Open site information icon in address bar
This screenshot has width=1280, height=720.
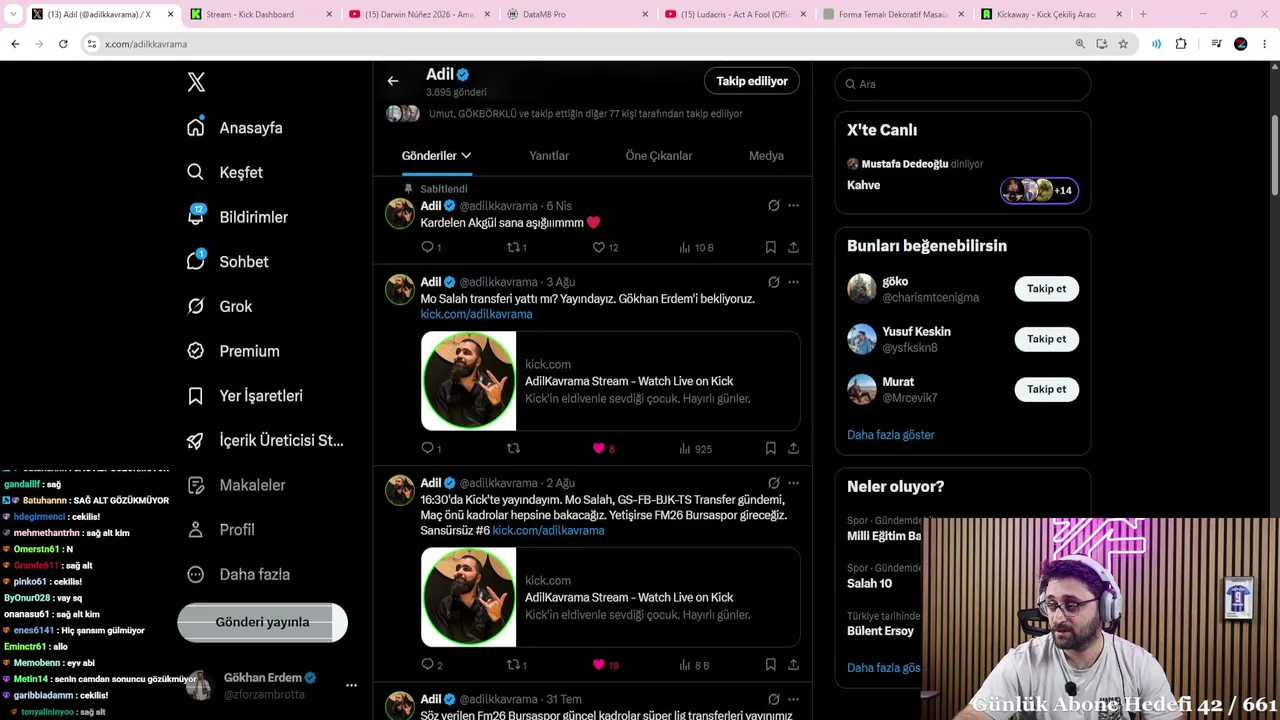(x=92, y=44)
